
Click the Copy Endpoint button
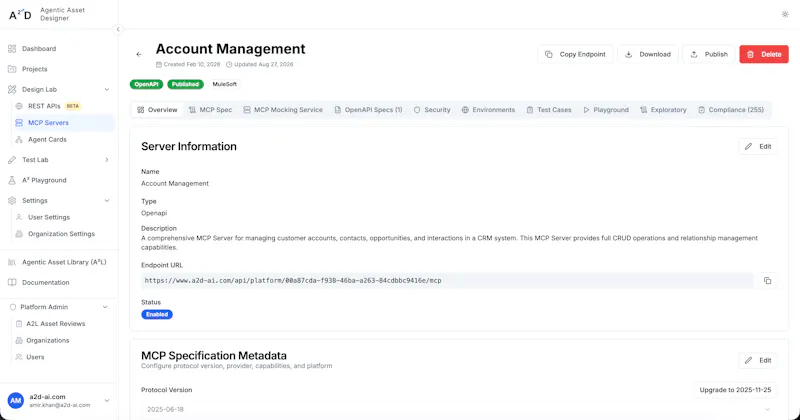(x=575, y=54)
